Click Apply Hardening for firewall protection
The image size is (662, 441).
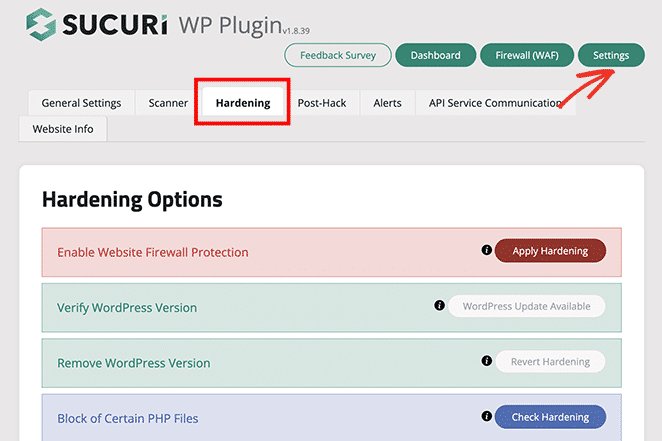pos(550,251)
